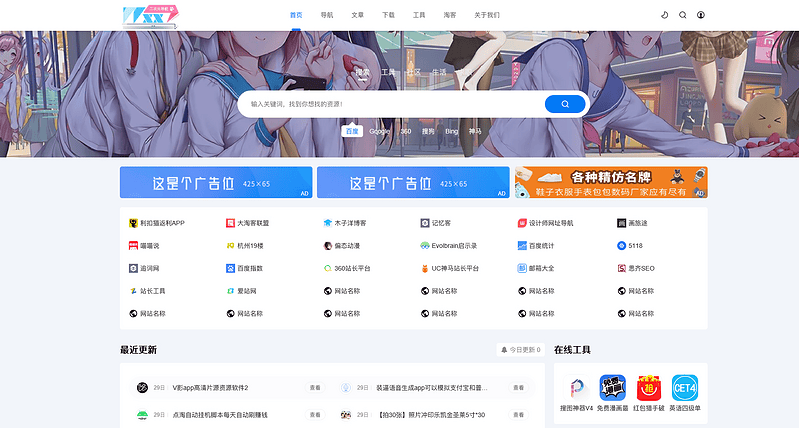The width and height of the screenshot is (799, 428).
Task: Choose Google as search engine
Action: [379, 131]
